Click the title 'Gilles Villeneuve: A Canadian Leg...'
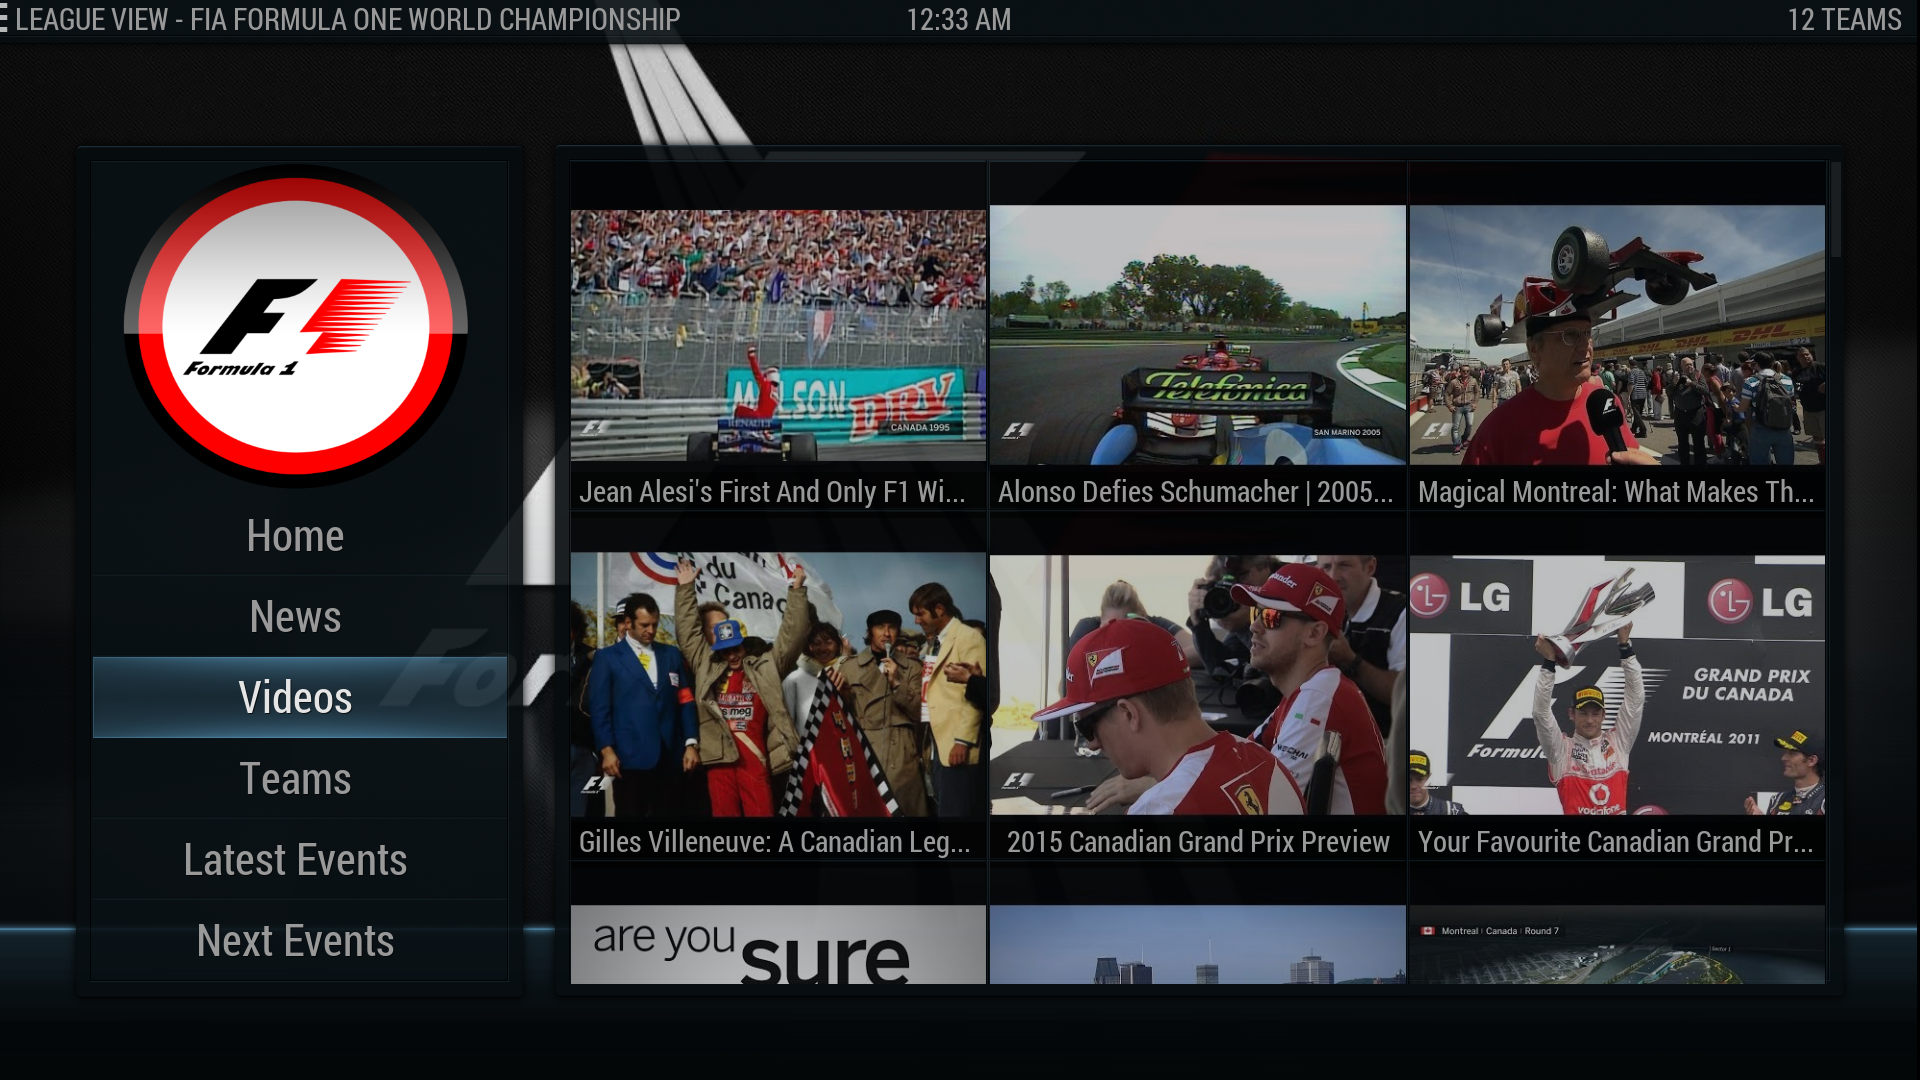The height and width of the screenshot is (1080, 1920). 774,842
